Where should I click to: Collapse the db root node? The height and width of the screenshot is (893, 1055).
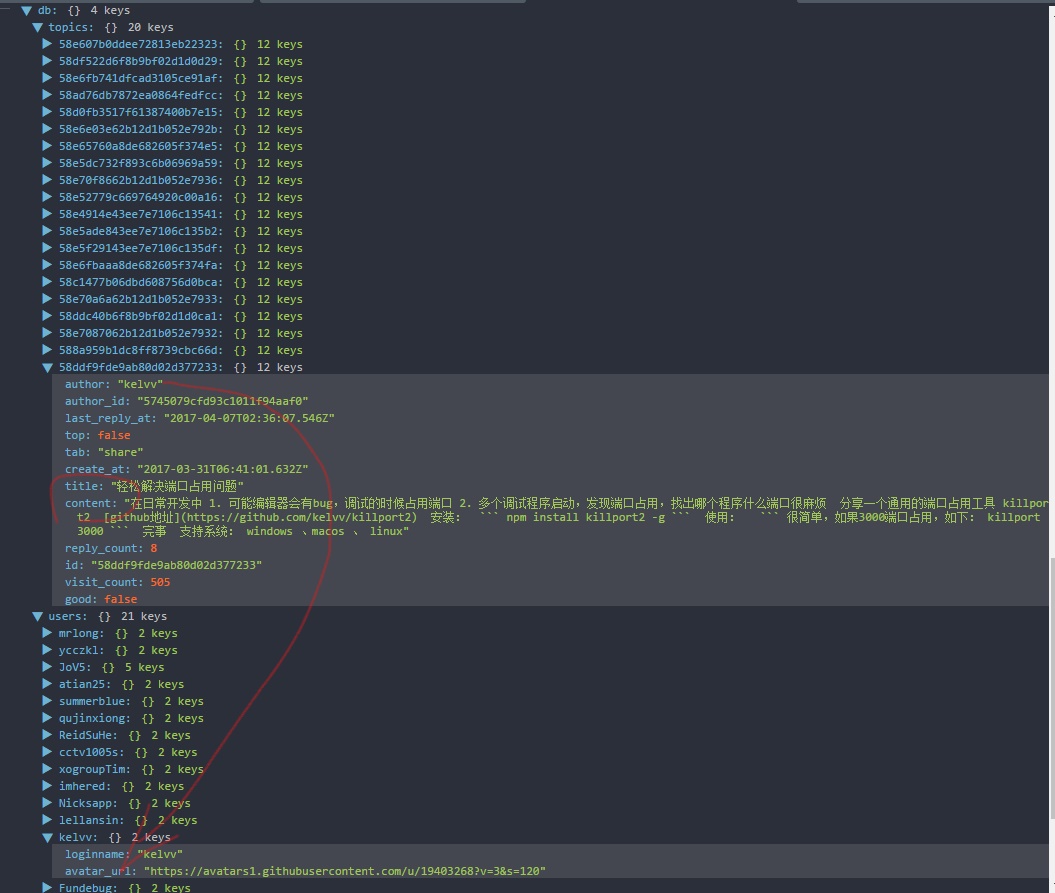27,11
